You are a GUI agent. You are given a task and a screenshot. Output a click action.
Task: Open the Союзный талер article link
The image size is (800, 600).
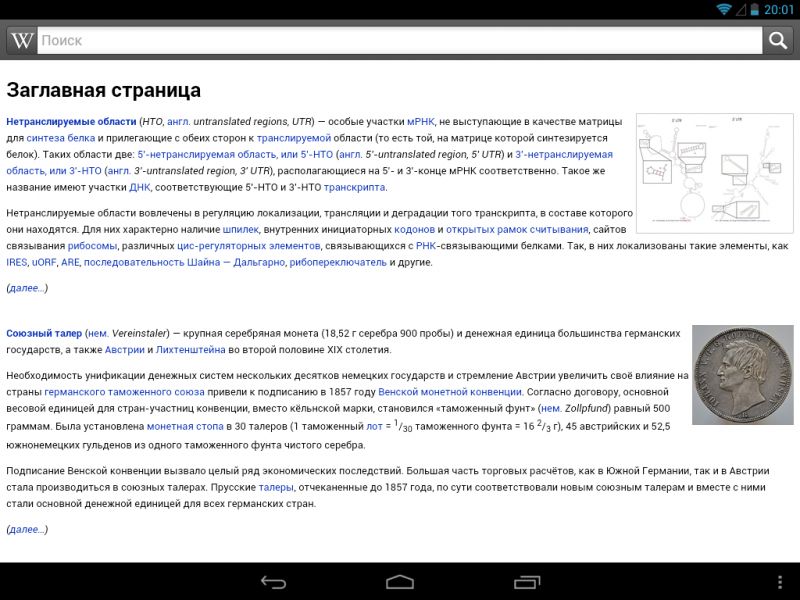tap(44, 332)
